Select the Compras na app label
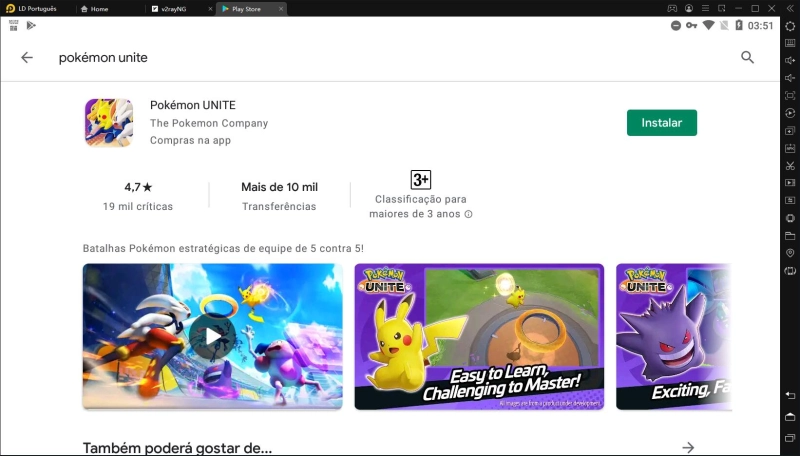 [190, 140]
